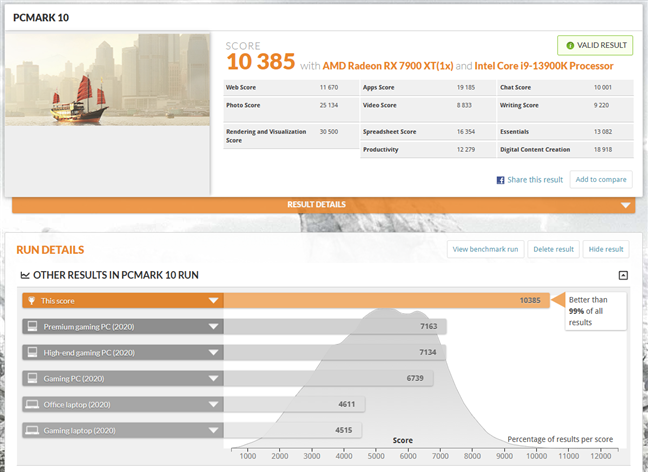Click the Delete result button
Screen dimensions: 648x472
coord(553,249)
